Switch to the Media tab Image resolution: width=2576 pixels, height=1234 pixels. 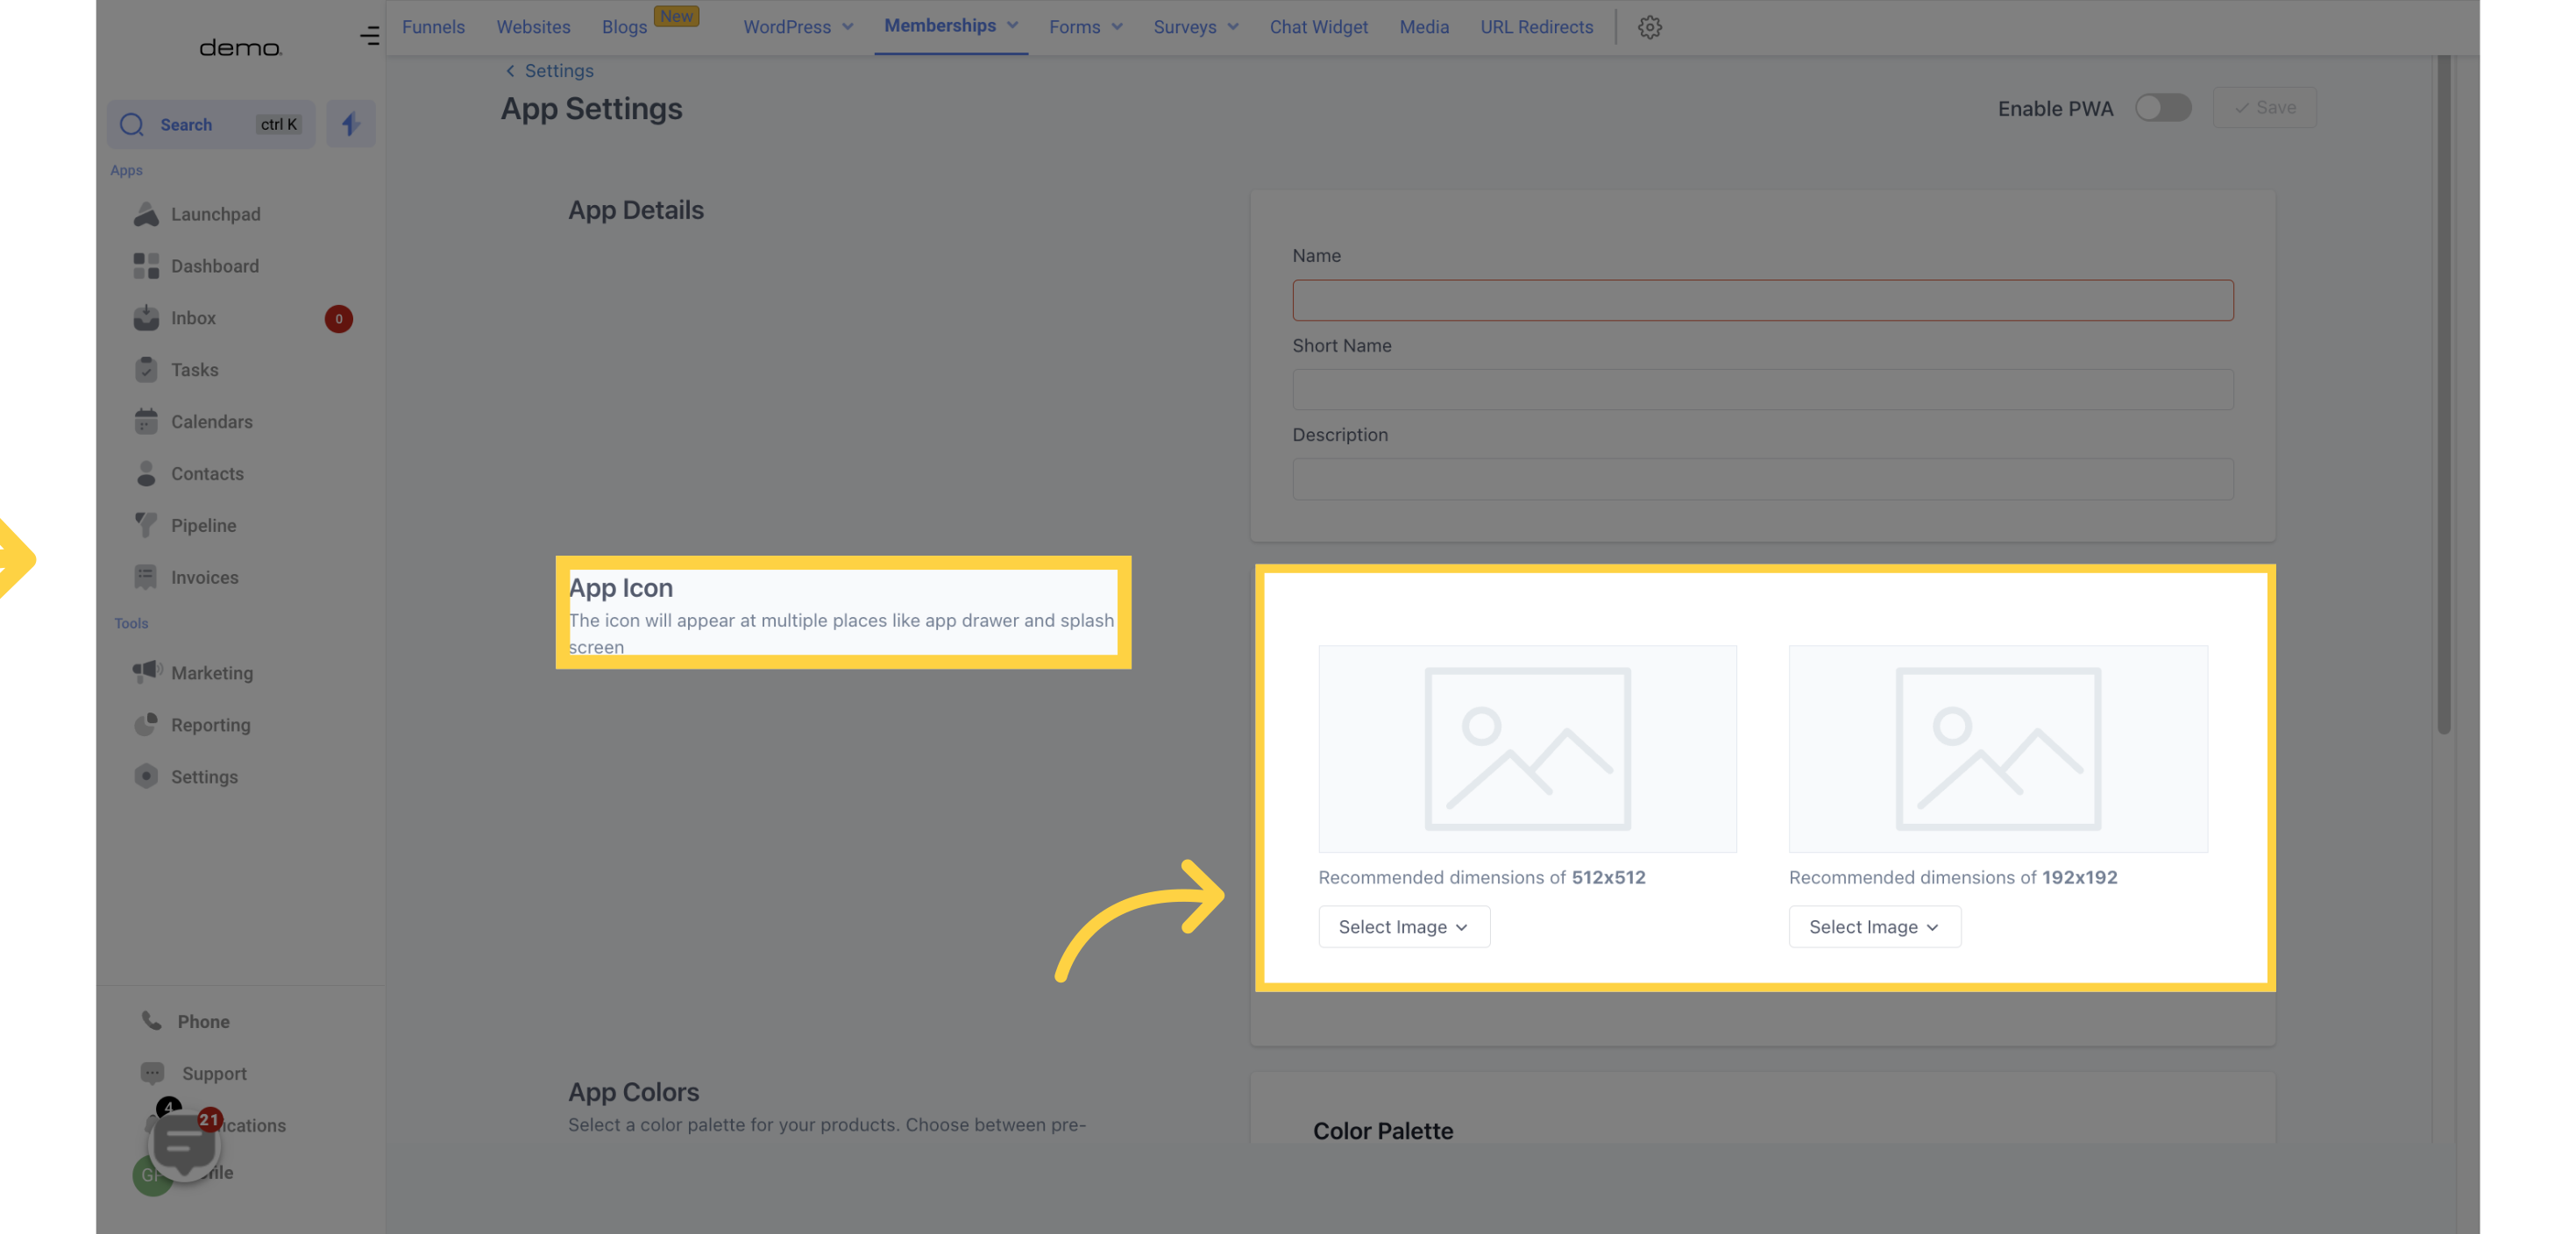coord(1424,27)
